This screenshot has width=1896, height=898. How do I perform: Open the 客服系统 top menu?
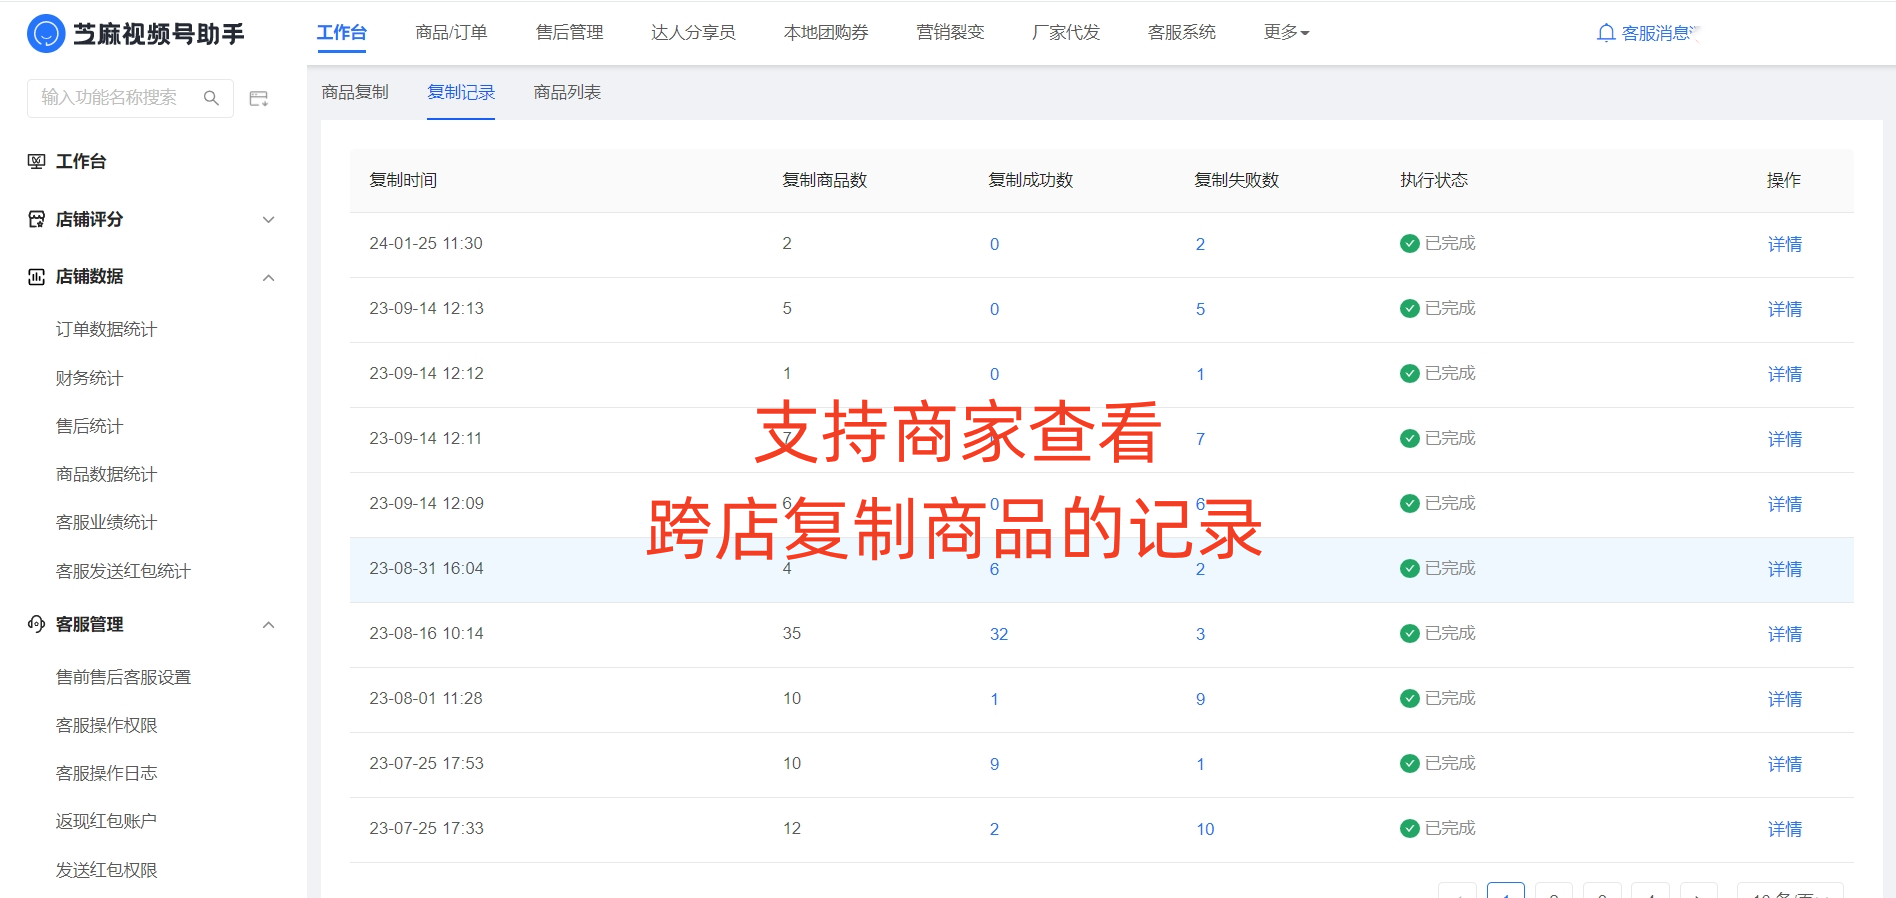pos(1182,33)
